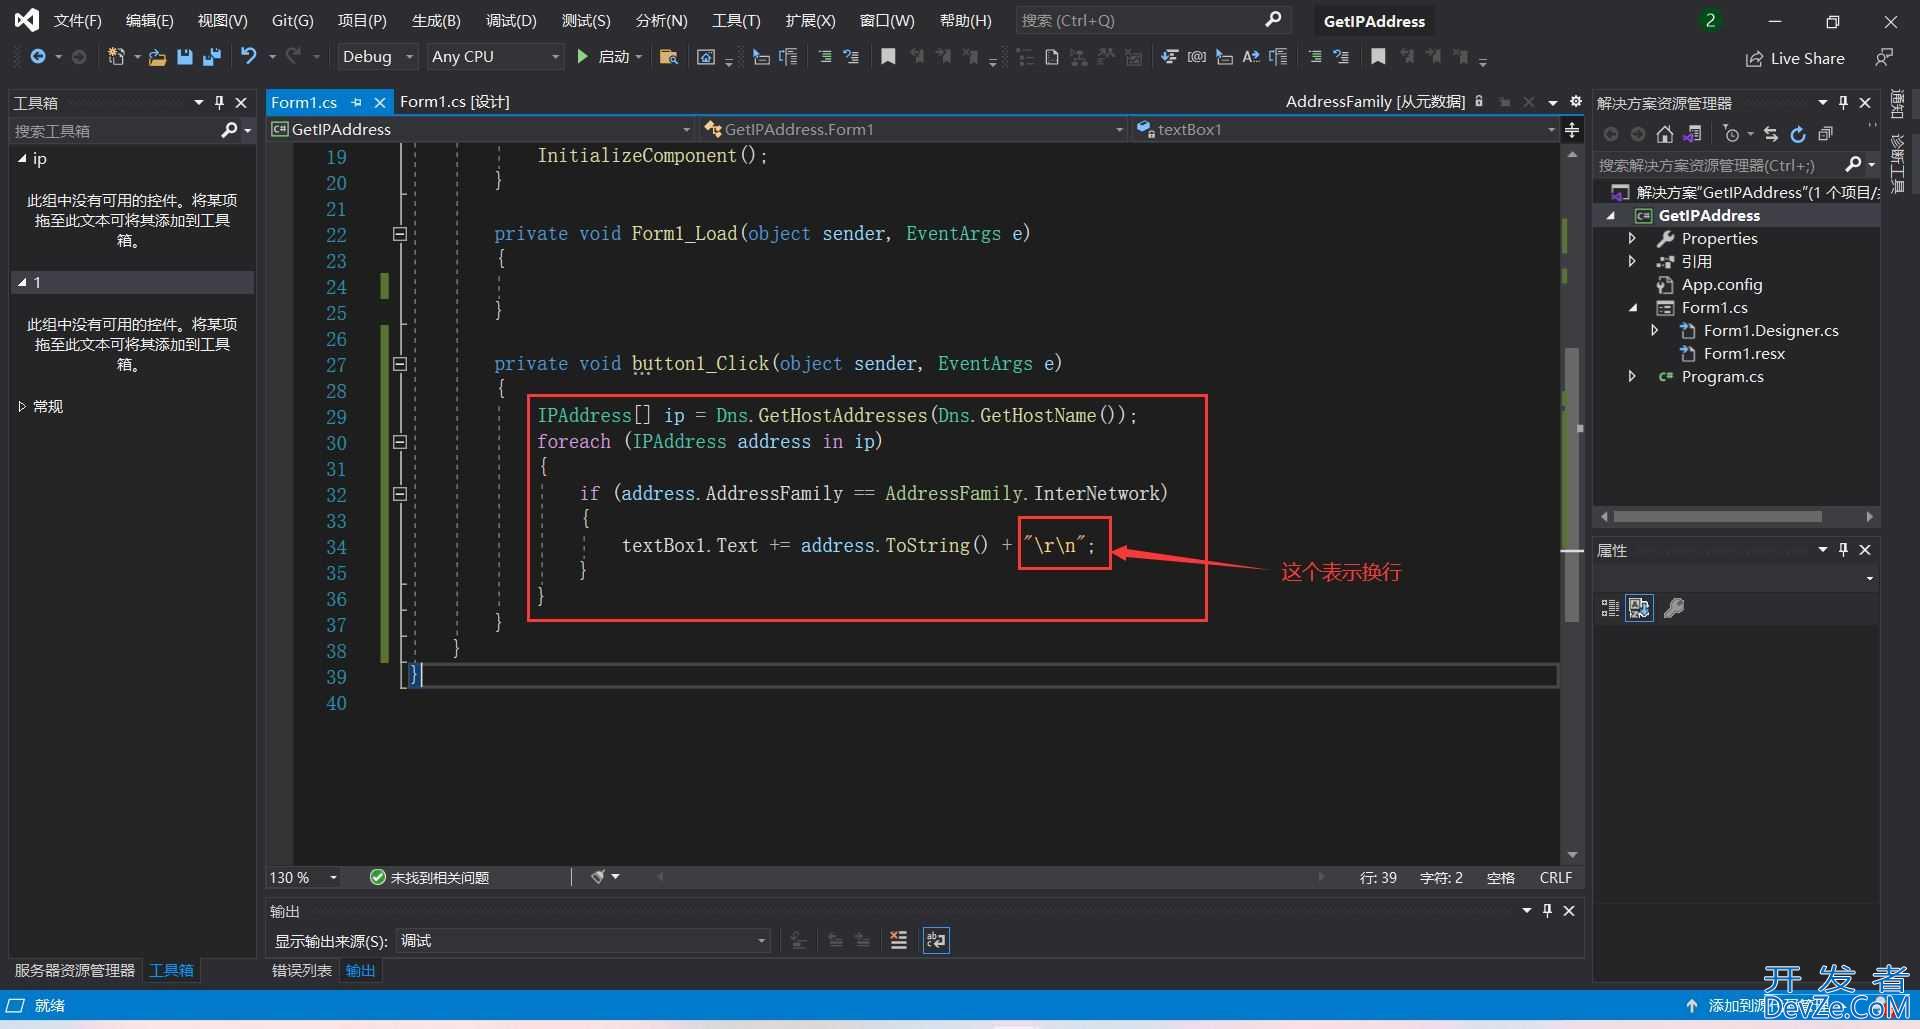Click the navigate backward toolbar icon
The width and height of the screenshot is (1920, 1029).
click(38, 57)
